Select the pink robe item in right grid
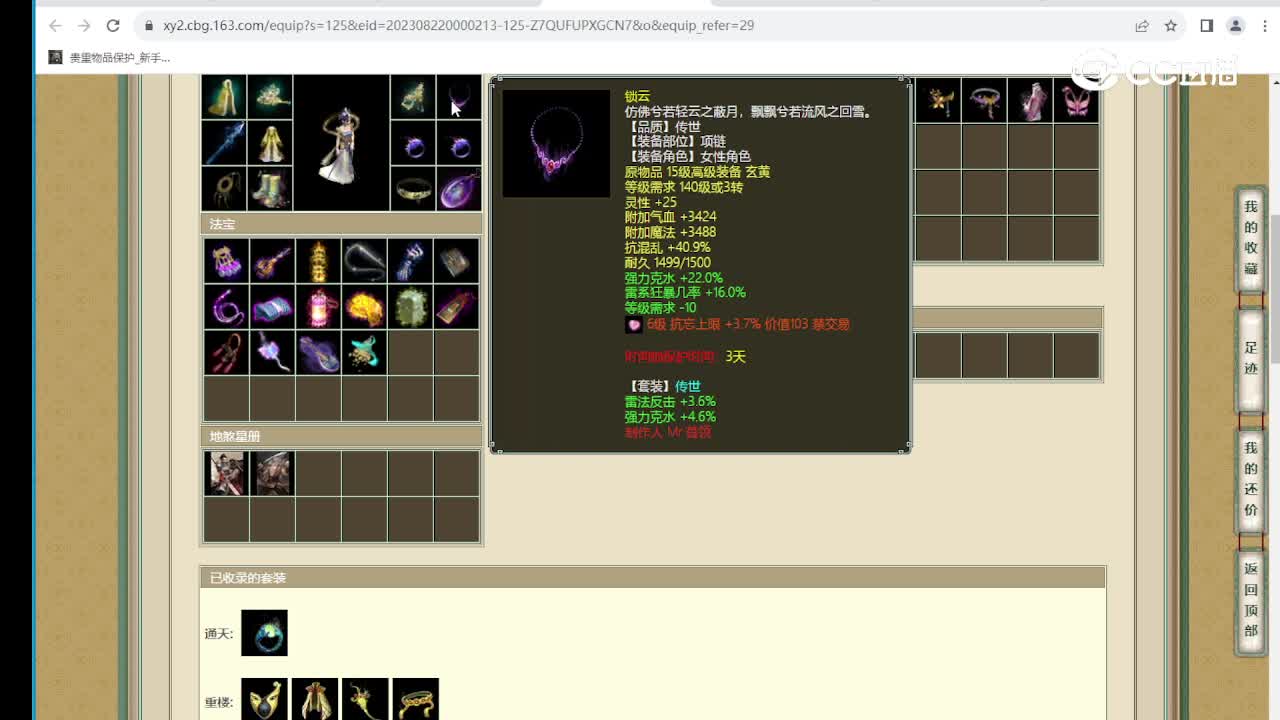This screenshot has height=720, width=1280. (x=1030, y=100)
